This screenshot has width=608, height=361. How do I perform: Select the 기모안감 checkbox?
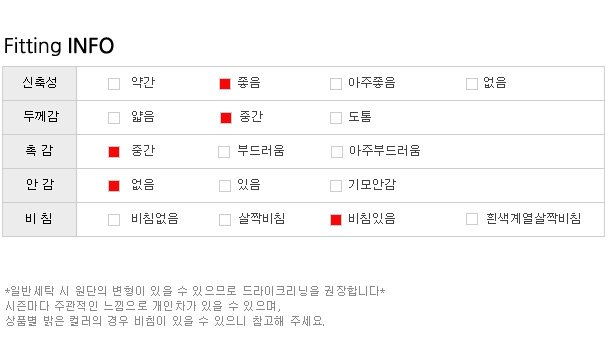coord(336,186)
